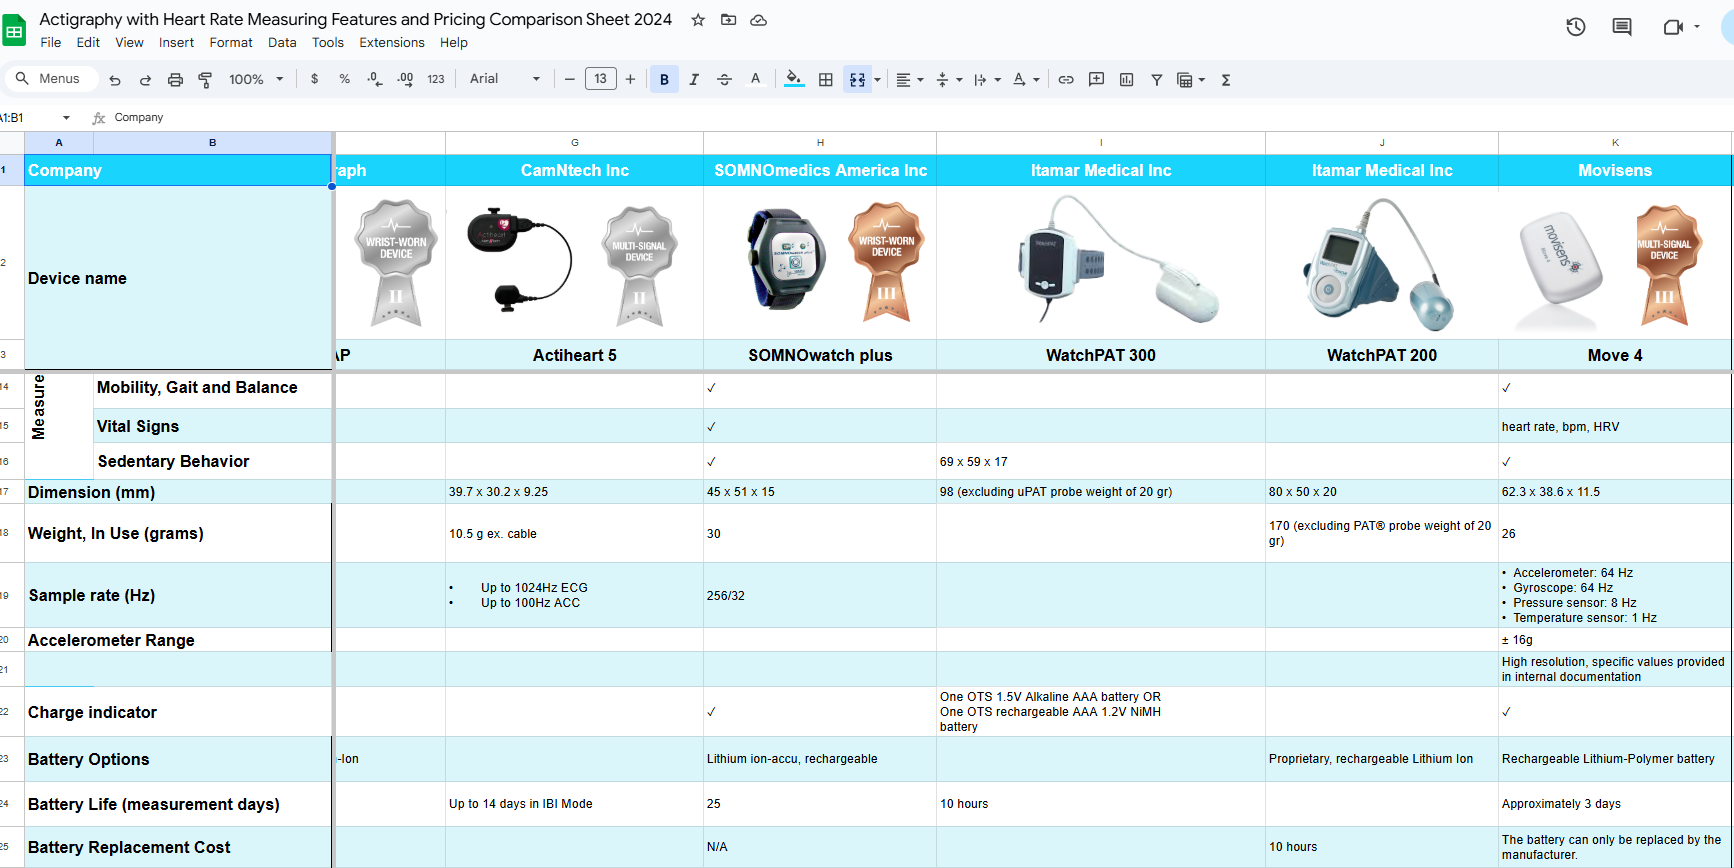
Task: Click the redo icon
Action: [x=145, y=80]
